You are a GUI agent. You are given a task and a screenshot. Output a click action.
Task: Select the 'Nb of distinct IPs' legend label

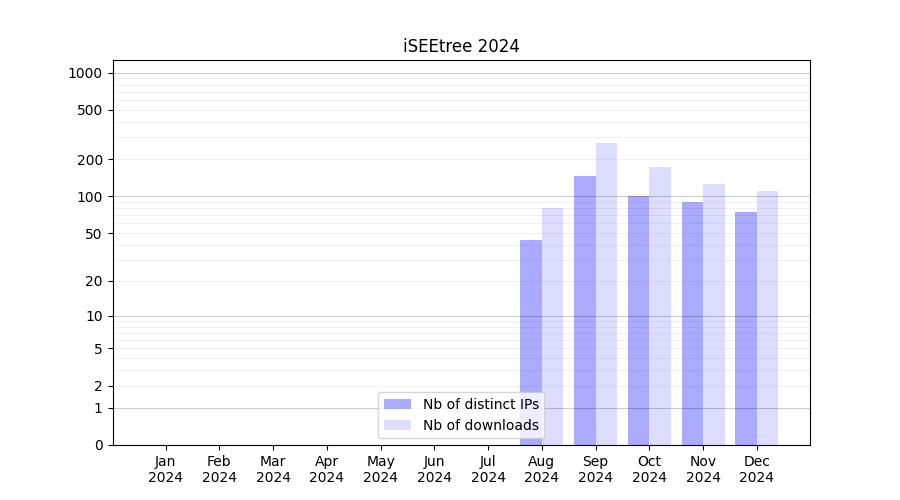click(480, 404)
